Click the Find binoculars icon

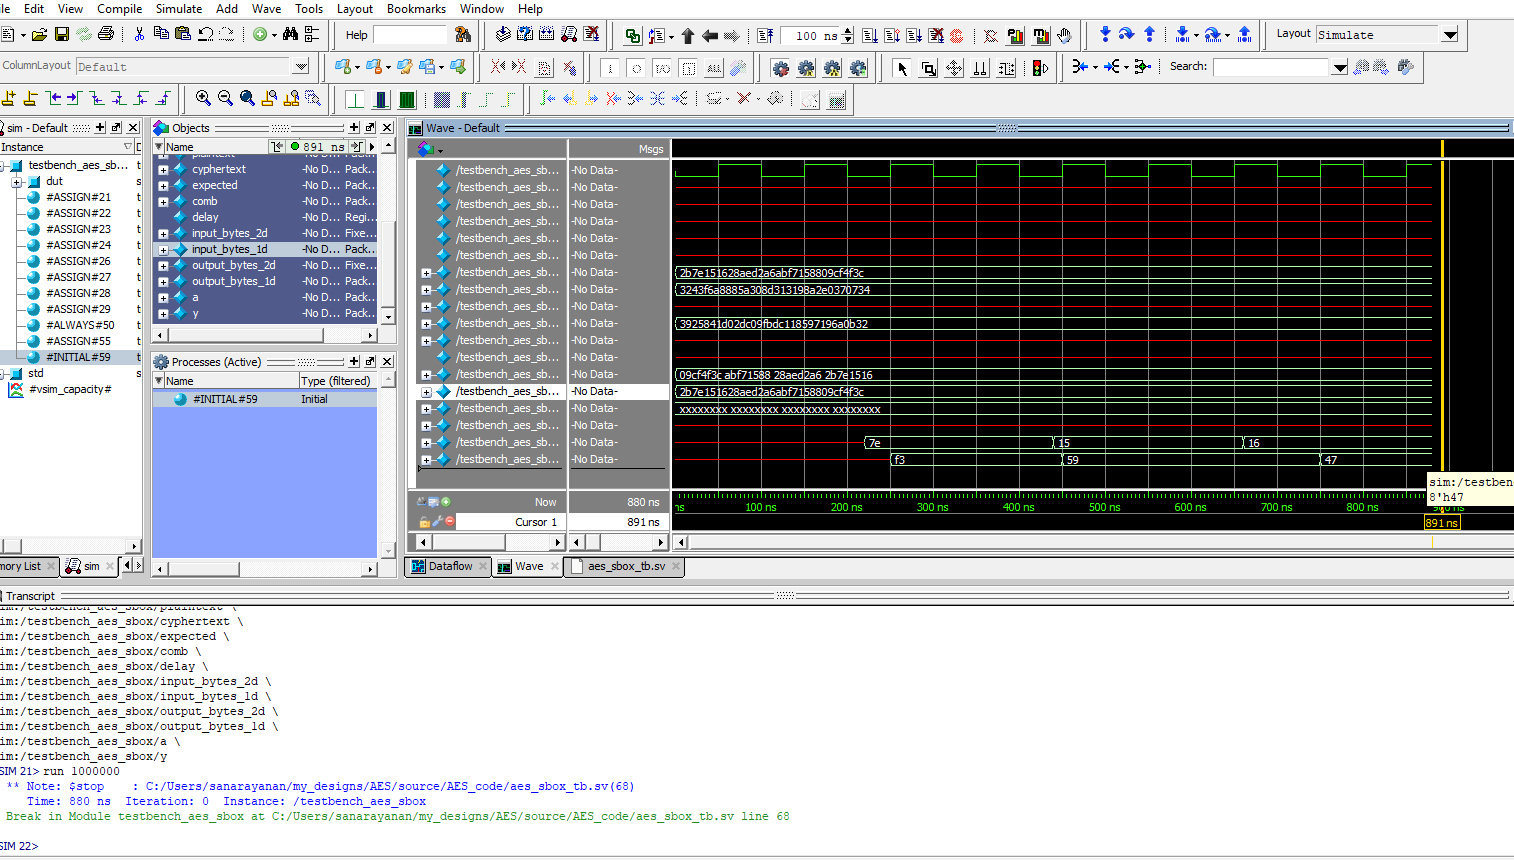click(x=290, y=35)
